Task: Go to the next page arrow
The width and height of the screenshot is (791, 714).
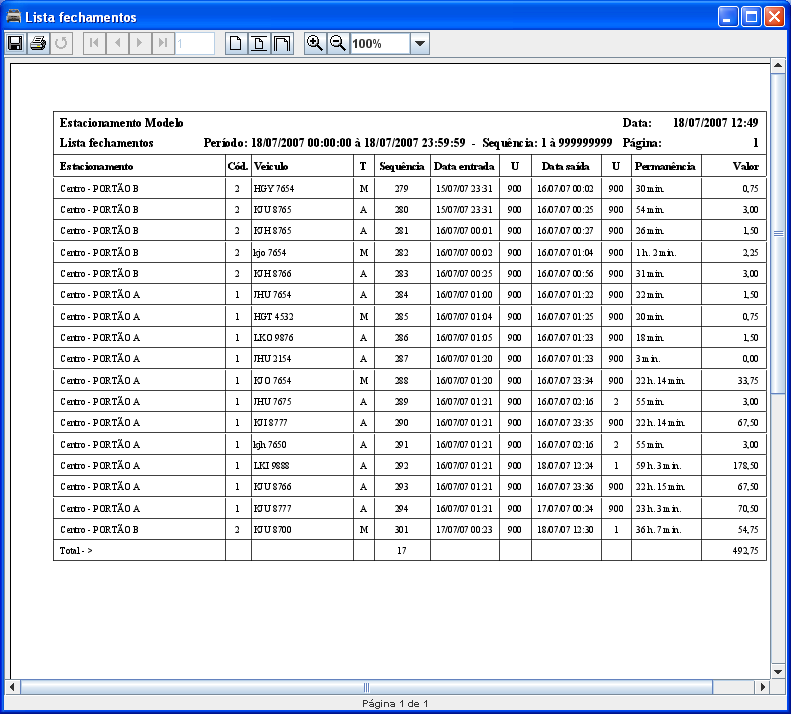Action: (140, 43)
